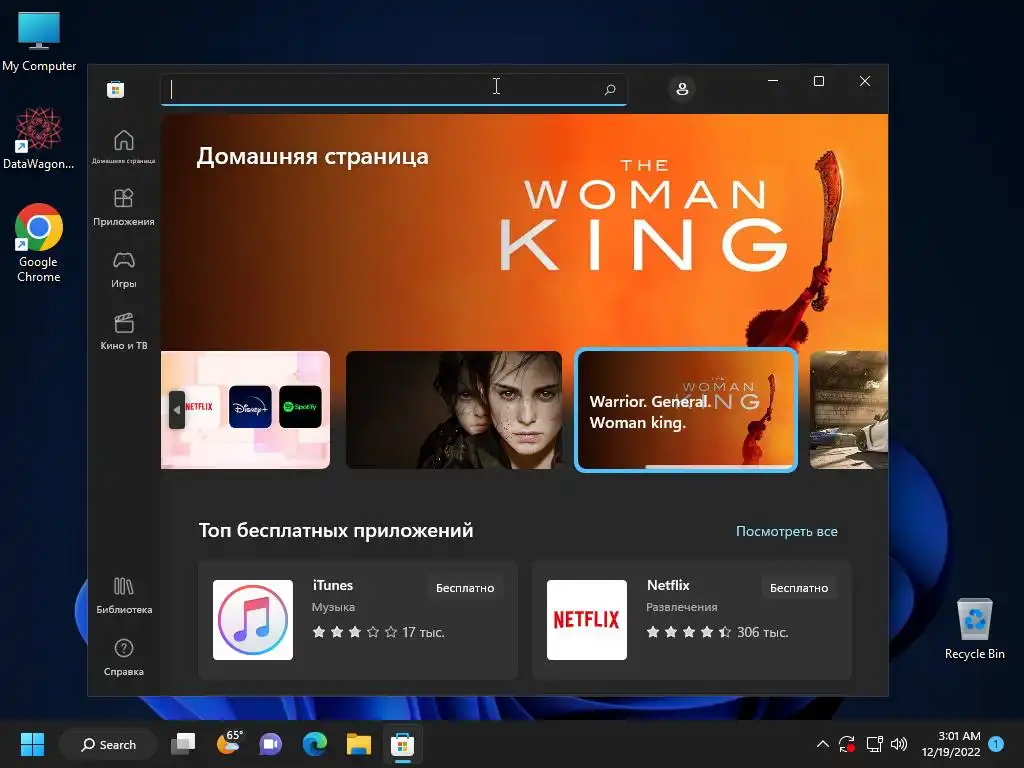Open notification badge in taskbar

[x=996, y=744]
